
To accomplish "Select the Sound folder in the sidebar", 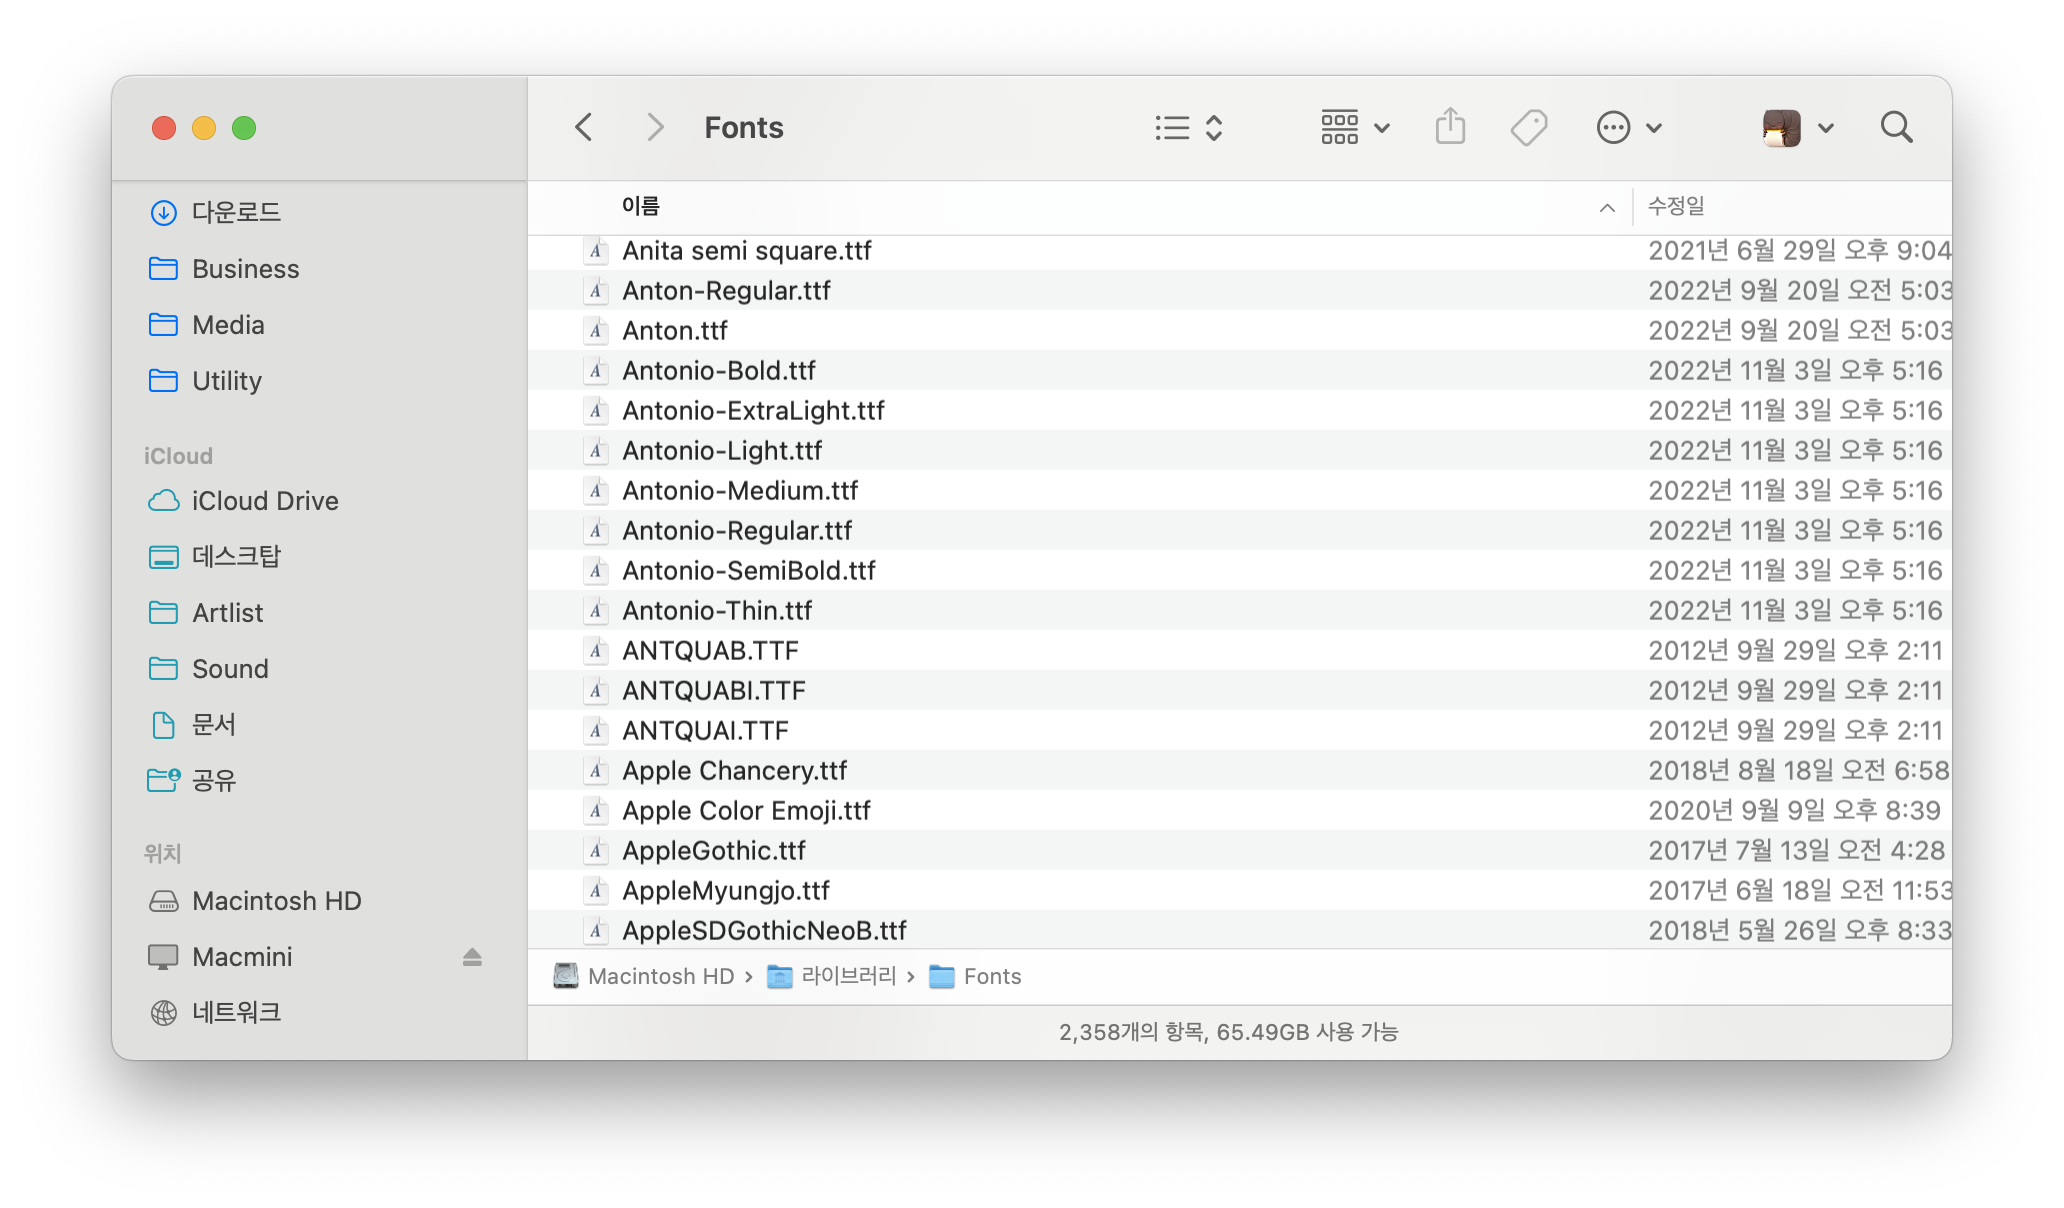I will pyautogui.click(x=230, y=669).
